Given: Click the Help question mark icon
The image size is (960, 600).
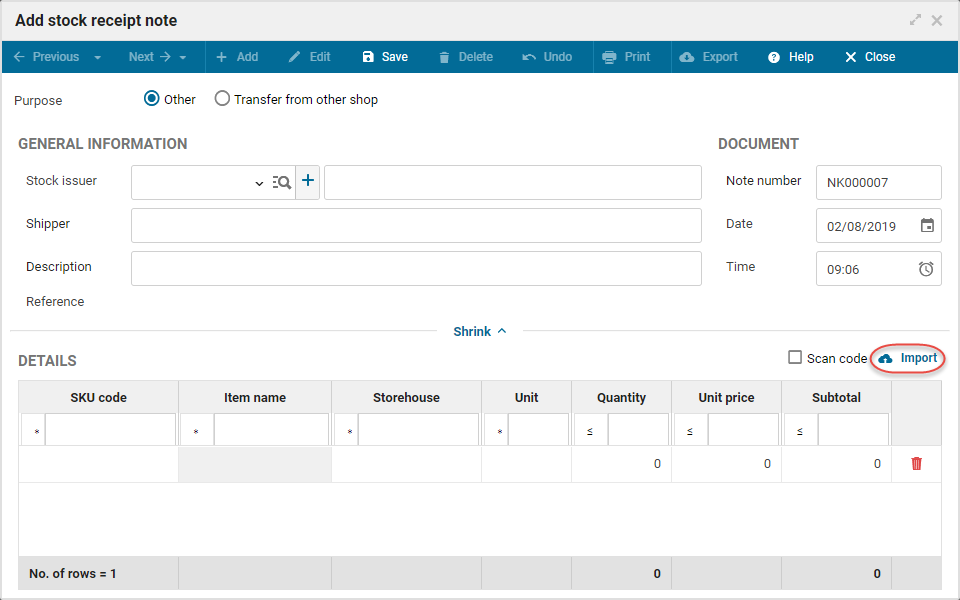Looking at the screenshot, I should click(774, 57).
